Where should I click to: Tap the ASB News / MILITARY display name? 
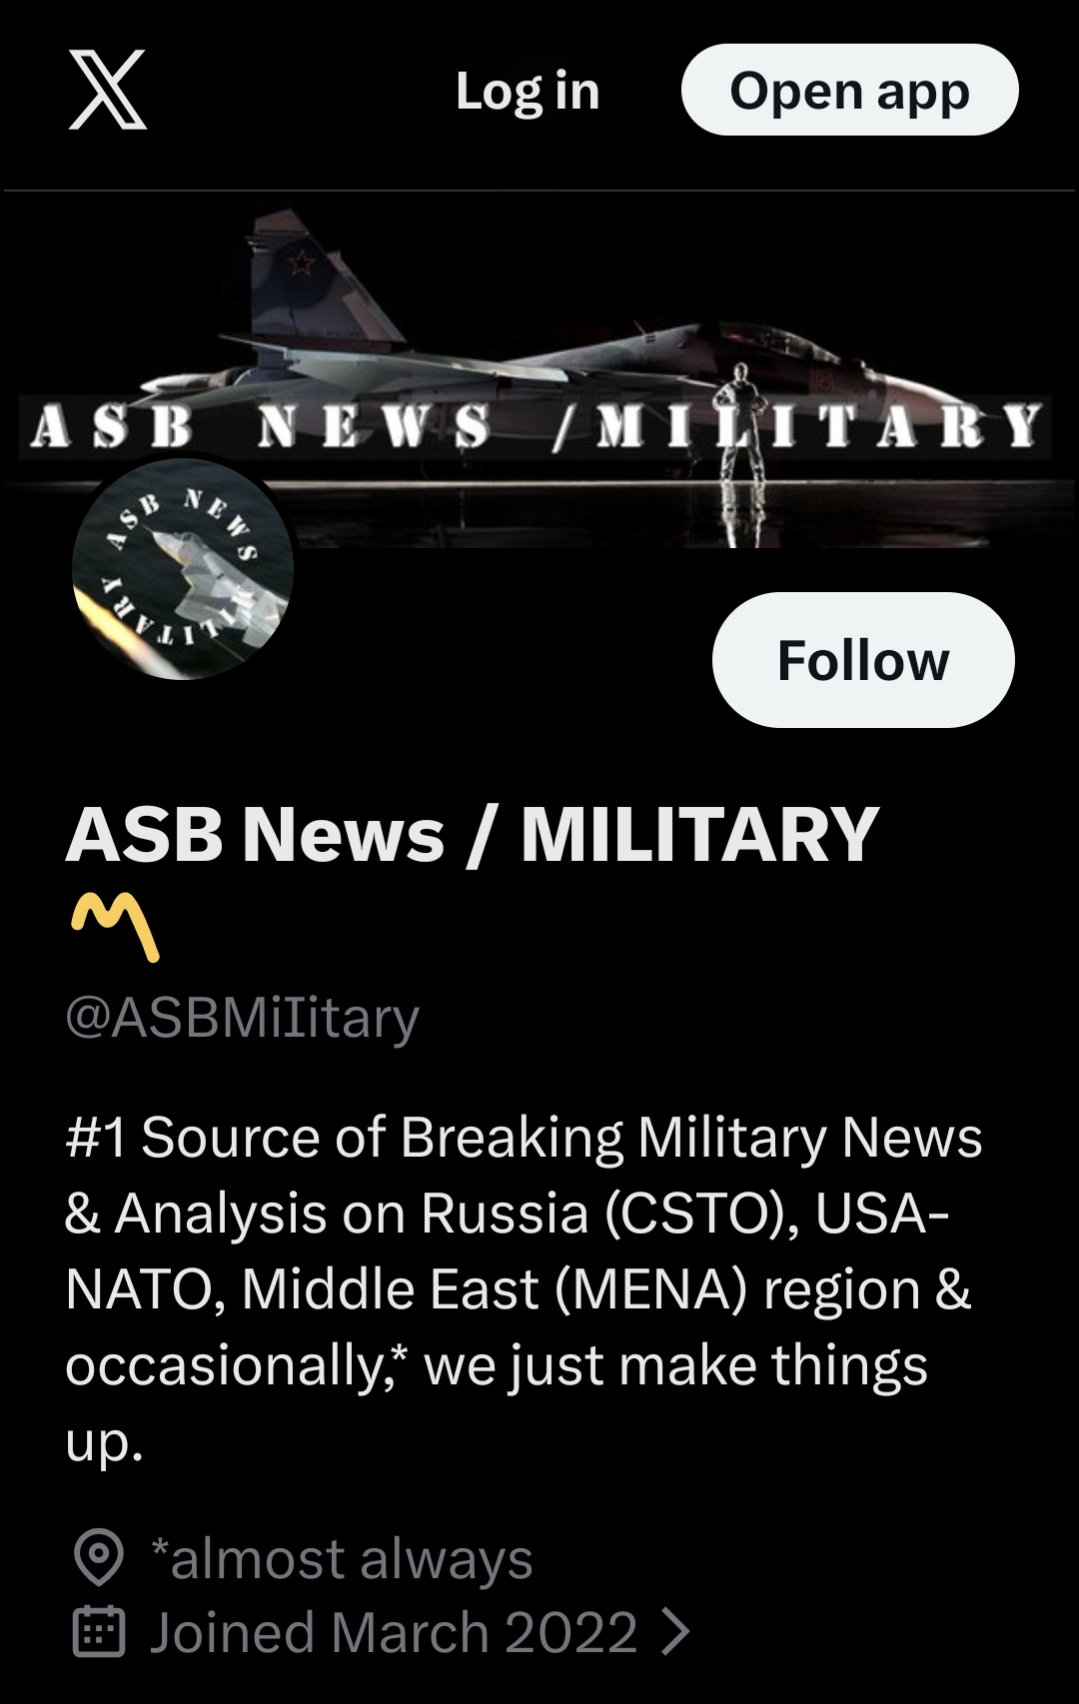[x=472, y=834]
